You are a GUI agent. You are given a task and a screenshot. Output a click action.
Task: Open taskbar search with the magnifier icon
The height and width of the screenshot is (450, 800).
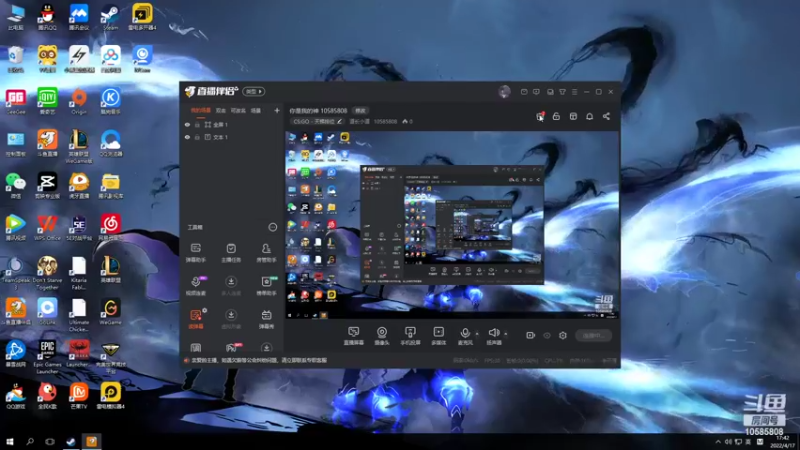[x=30, y=442]
